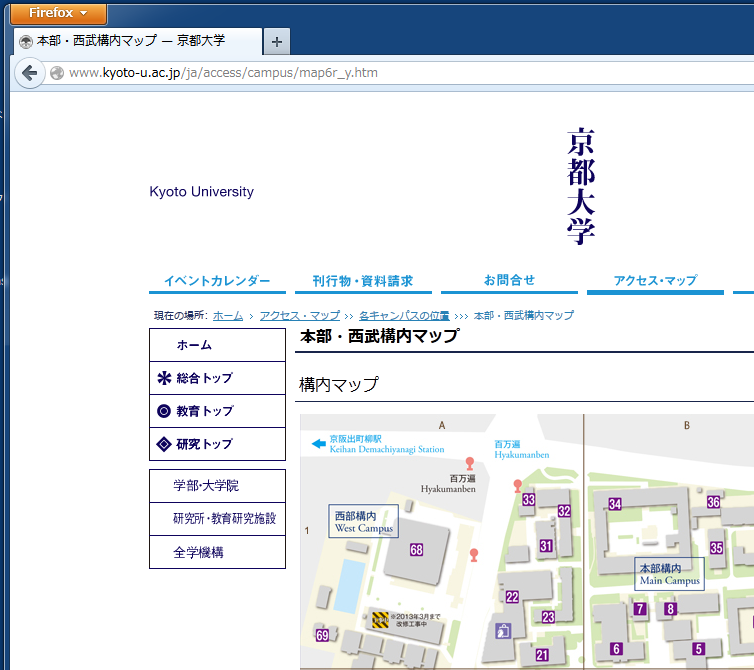Open the orange Firefox menu button

pyautogui.click(x=58, y=13)
